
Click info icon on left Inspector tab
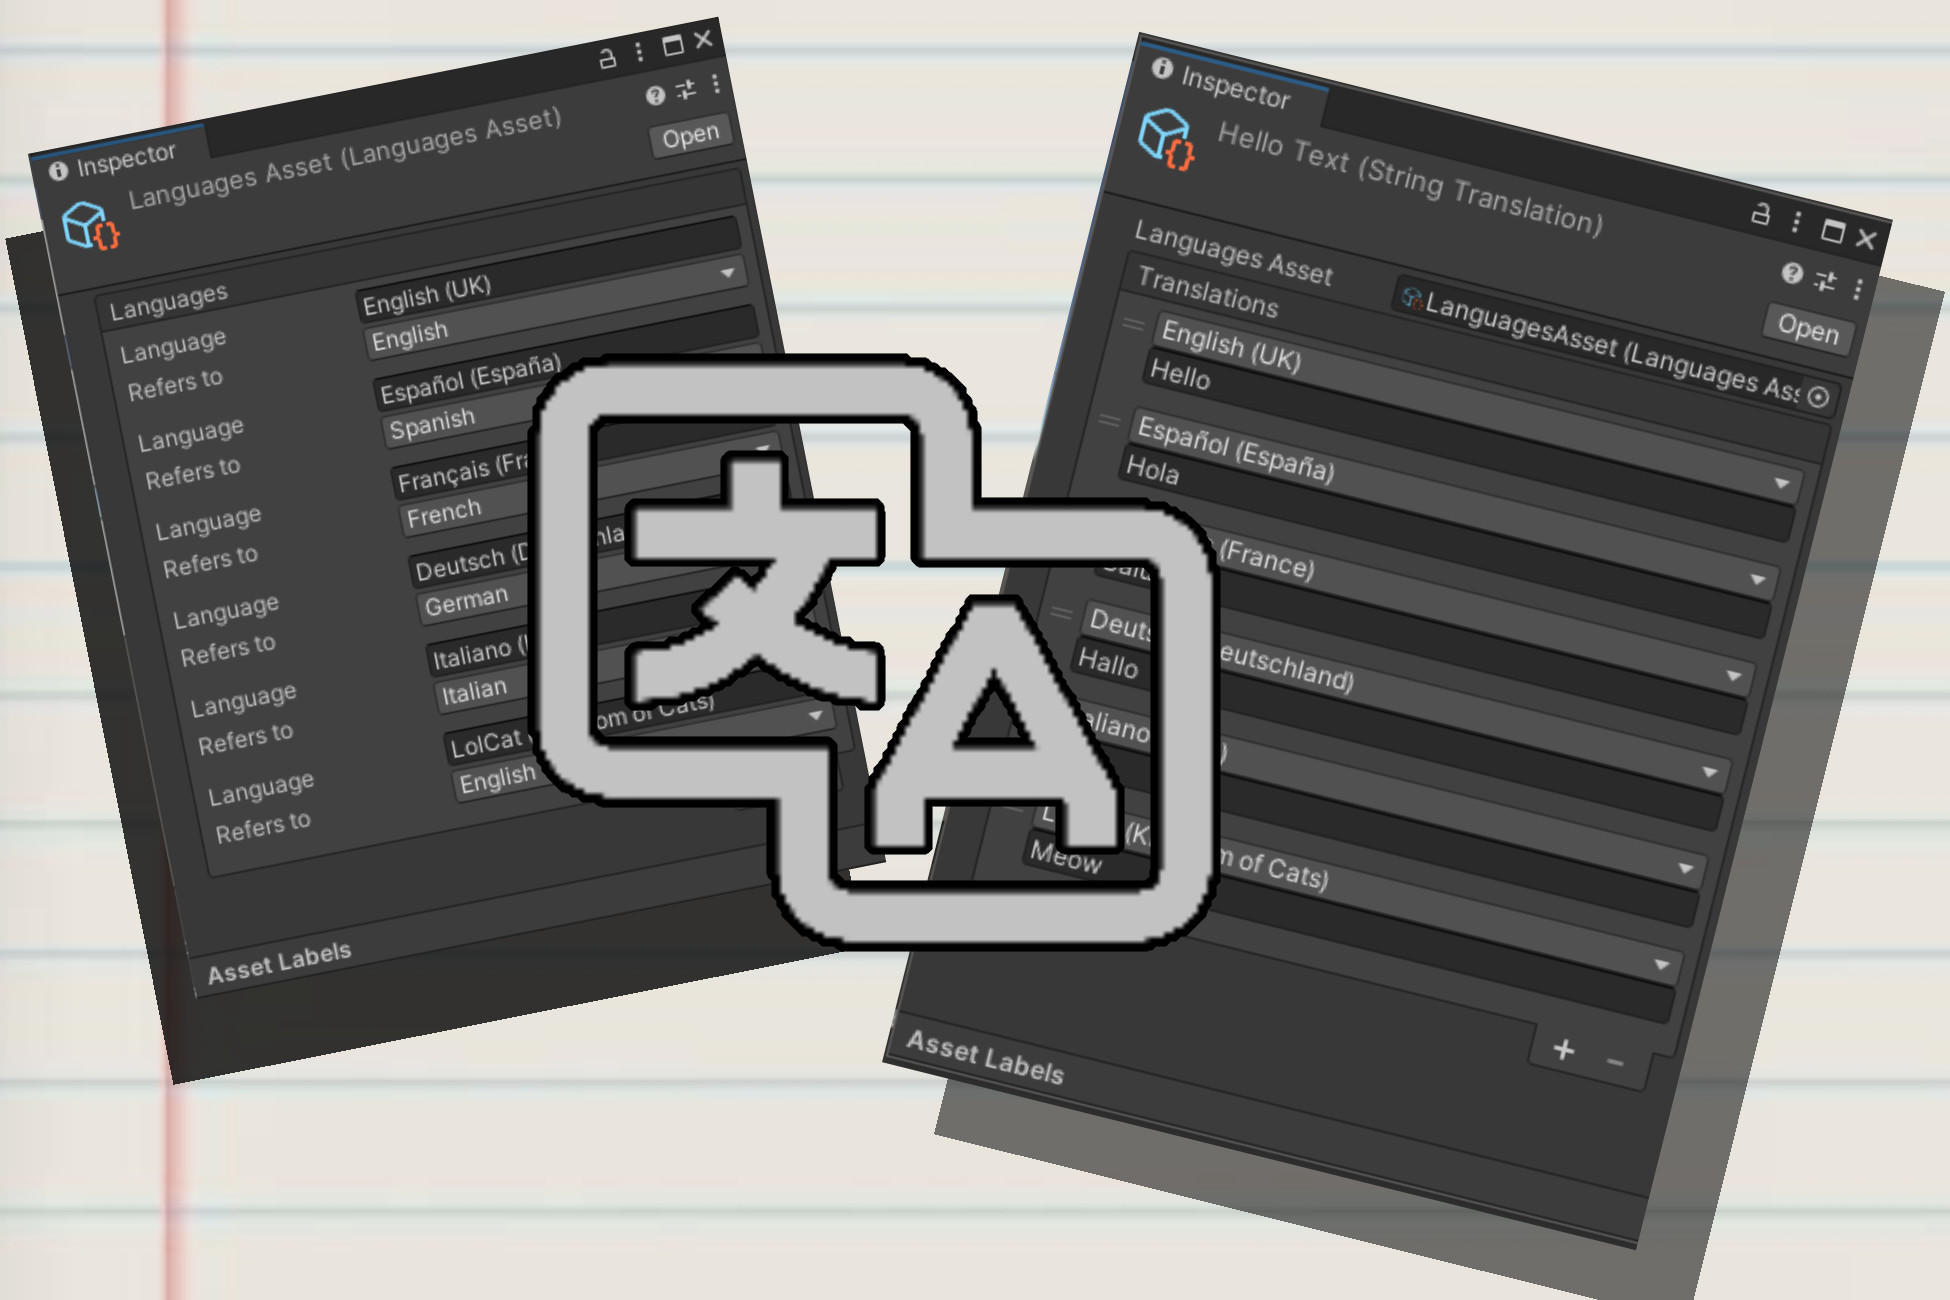[x=58, y=171]
